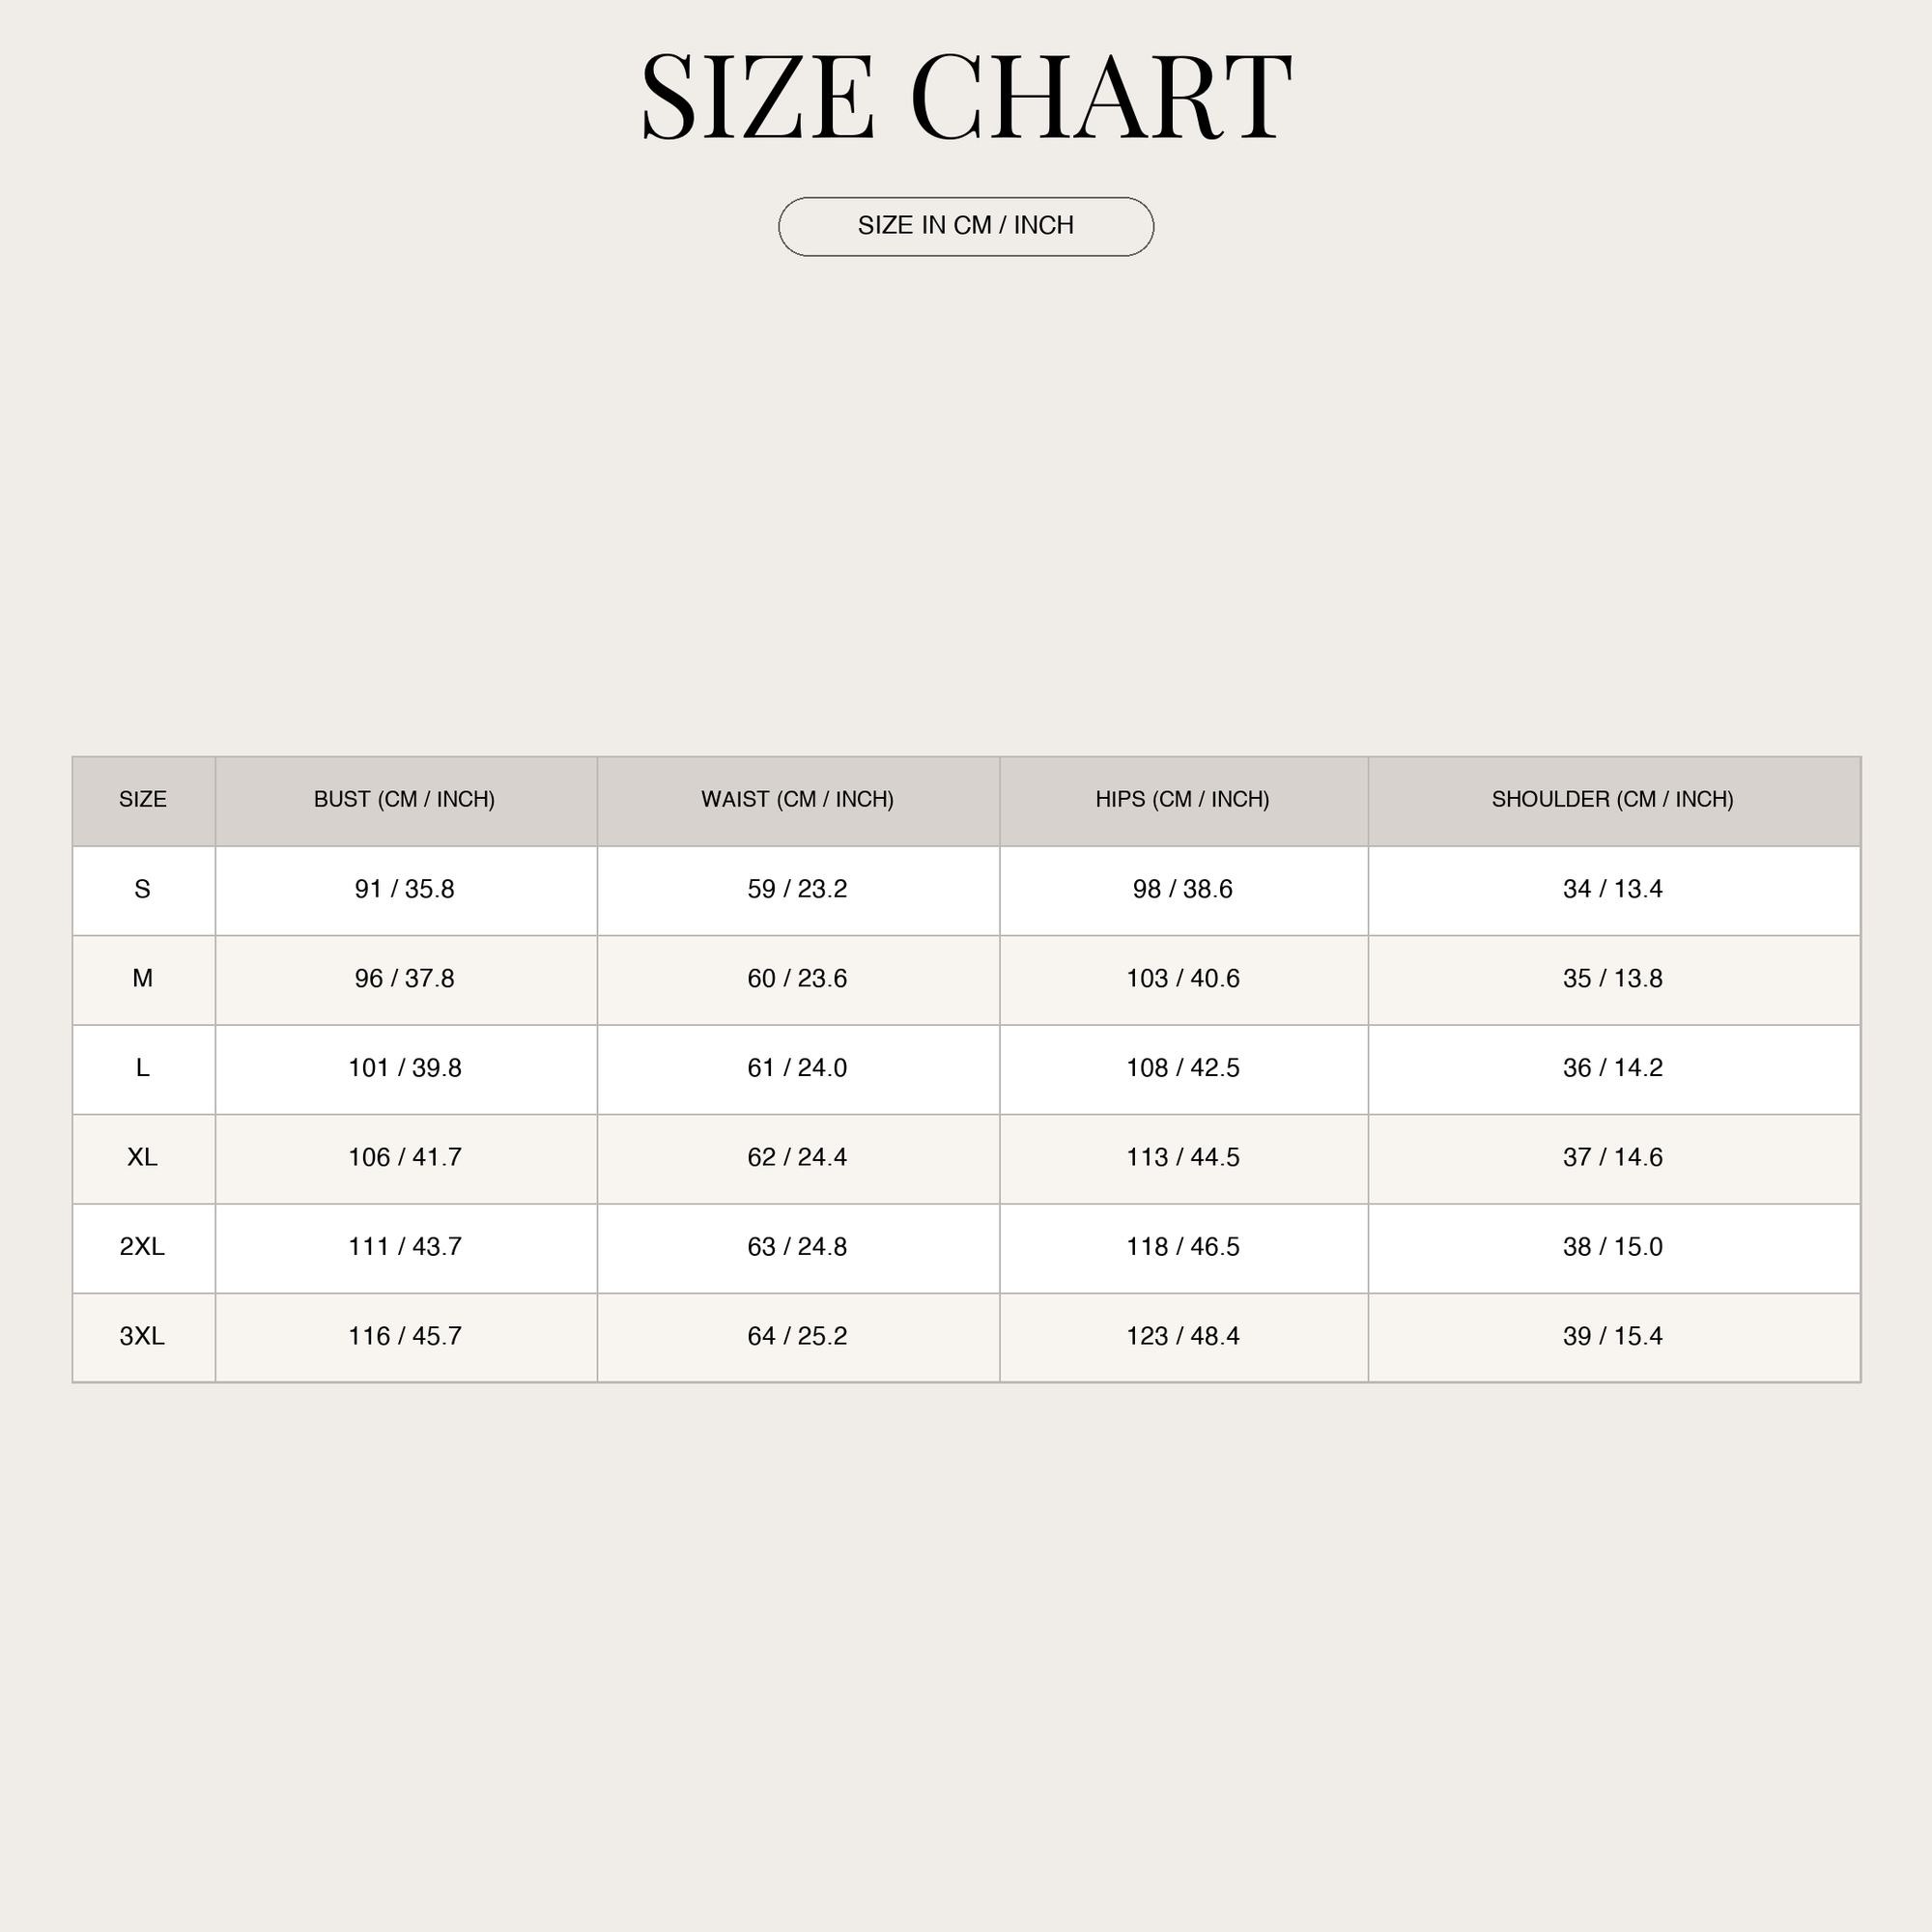Click the S size row label

coord(143,889)
